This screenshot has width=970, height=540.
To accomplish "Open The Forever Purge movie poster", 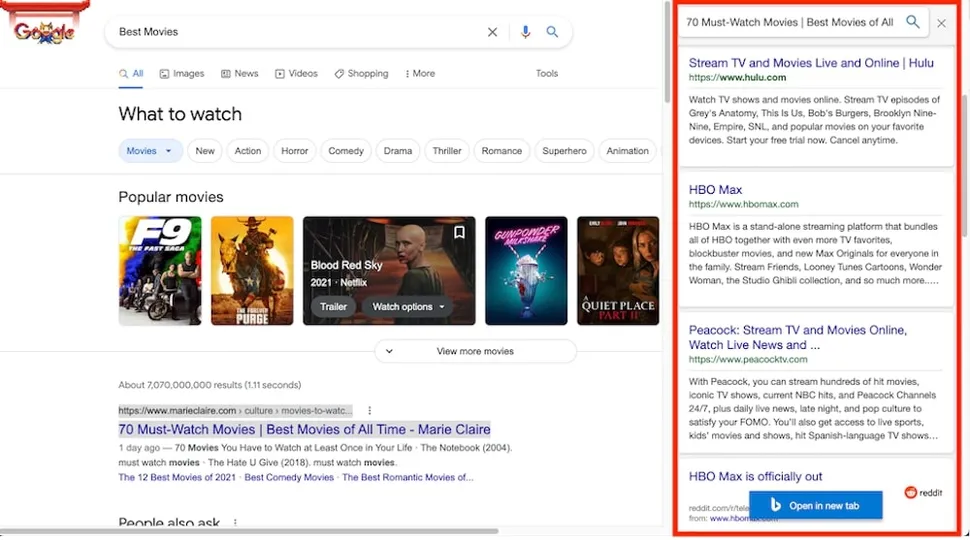I will 252,270.
